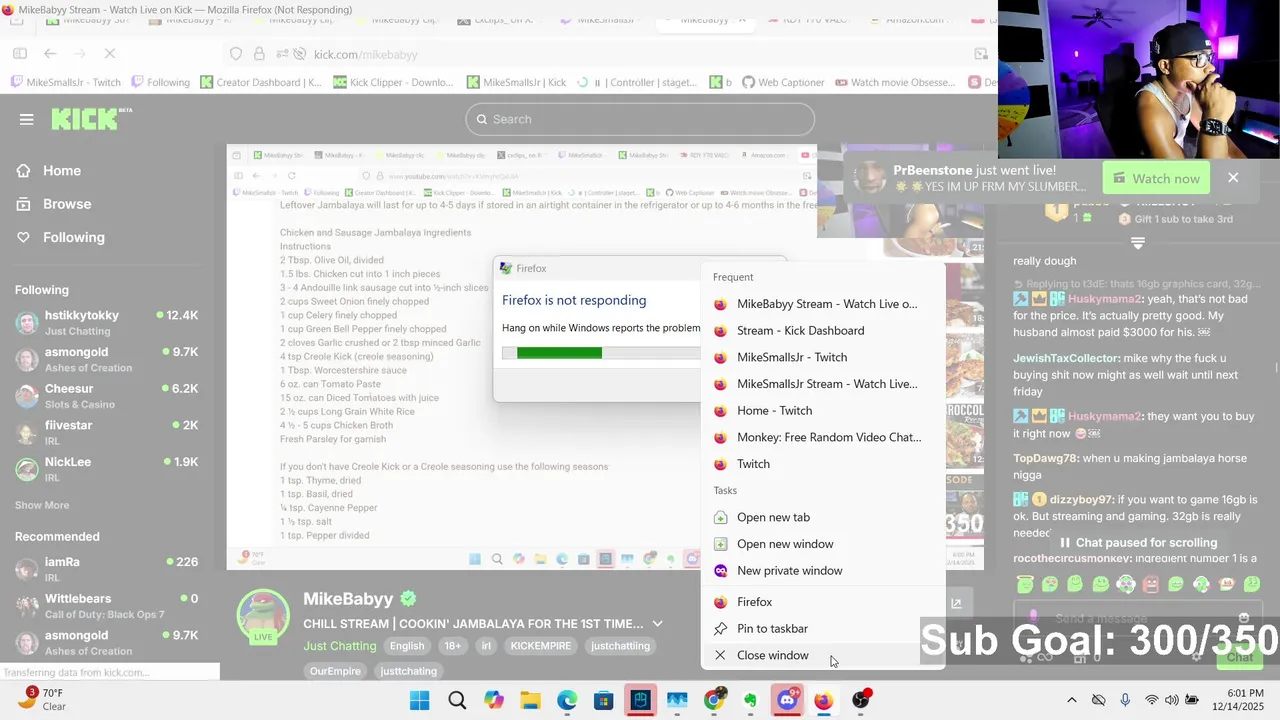Click the microphone tray icon
This screenshot has width=1280, height=720.
[1125, 700]
